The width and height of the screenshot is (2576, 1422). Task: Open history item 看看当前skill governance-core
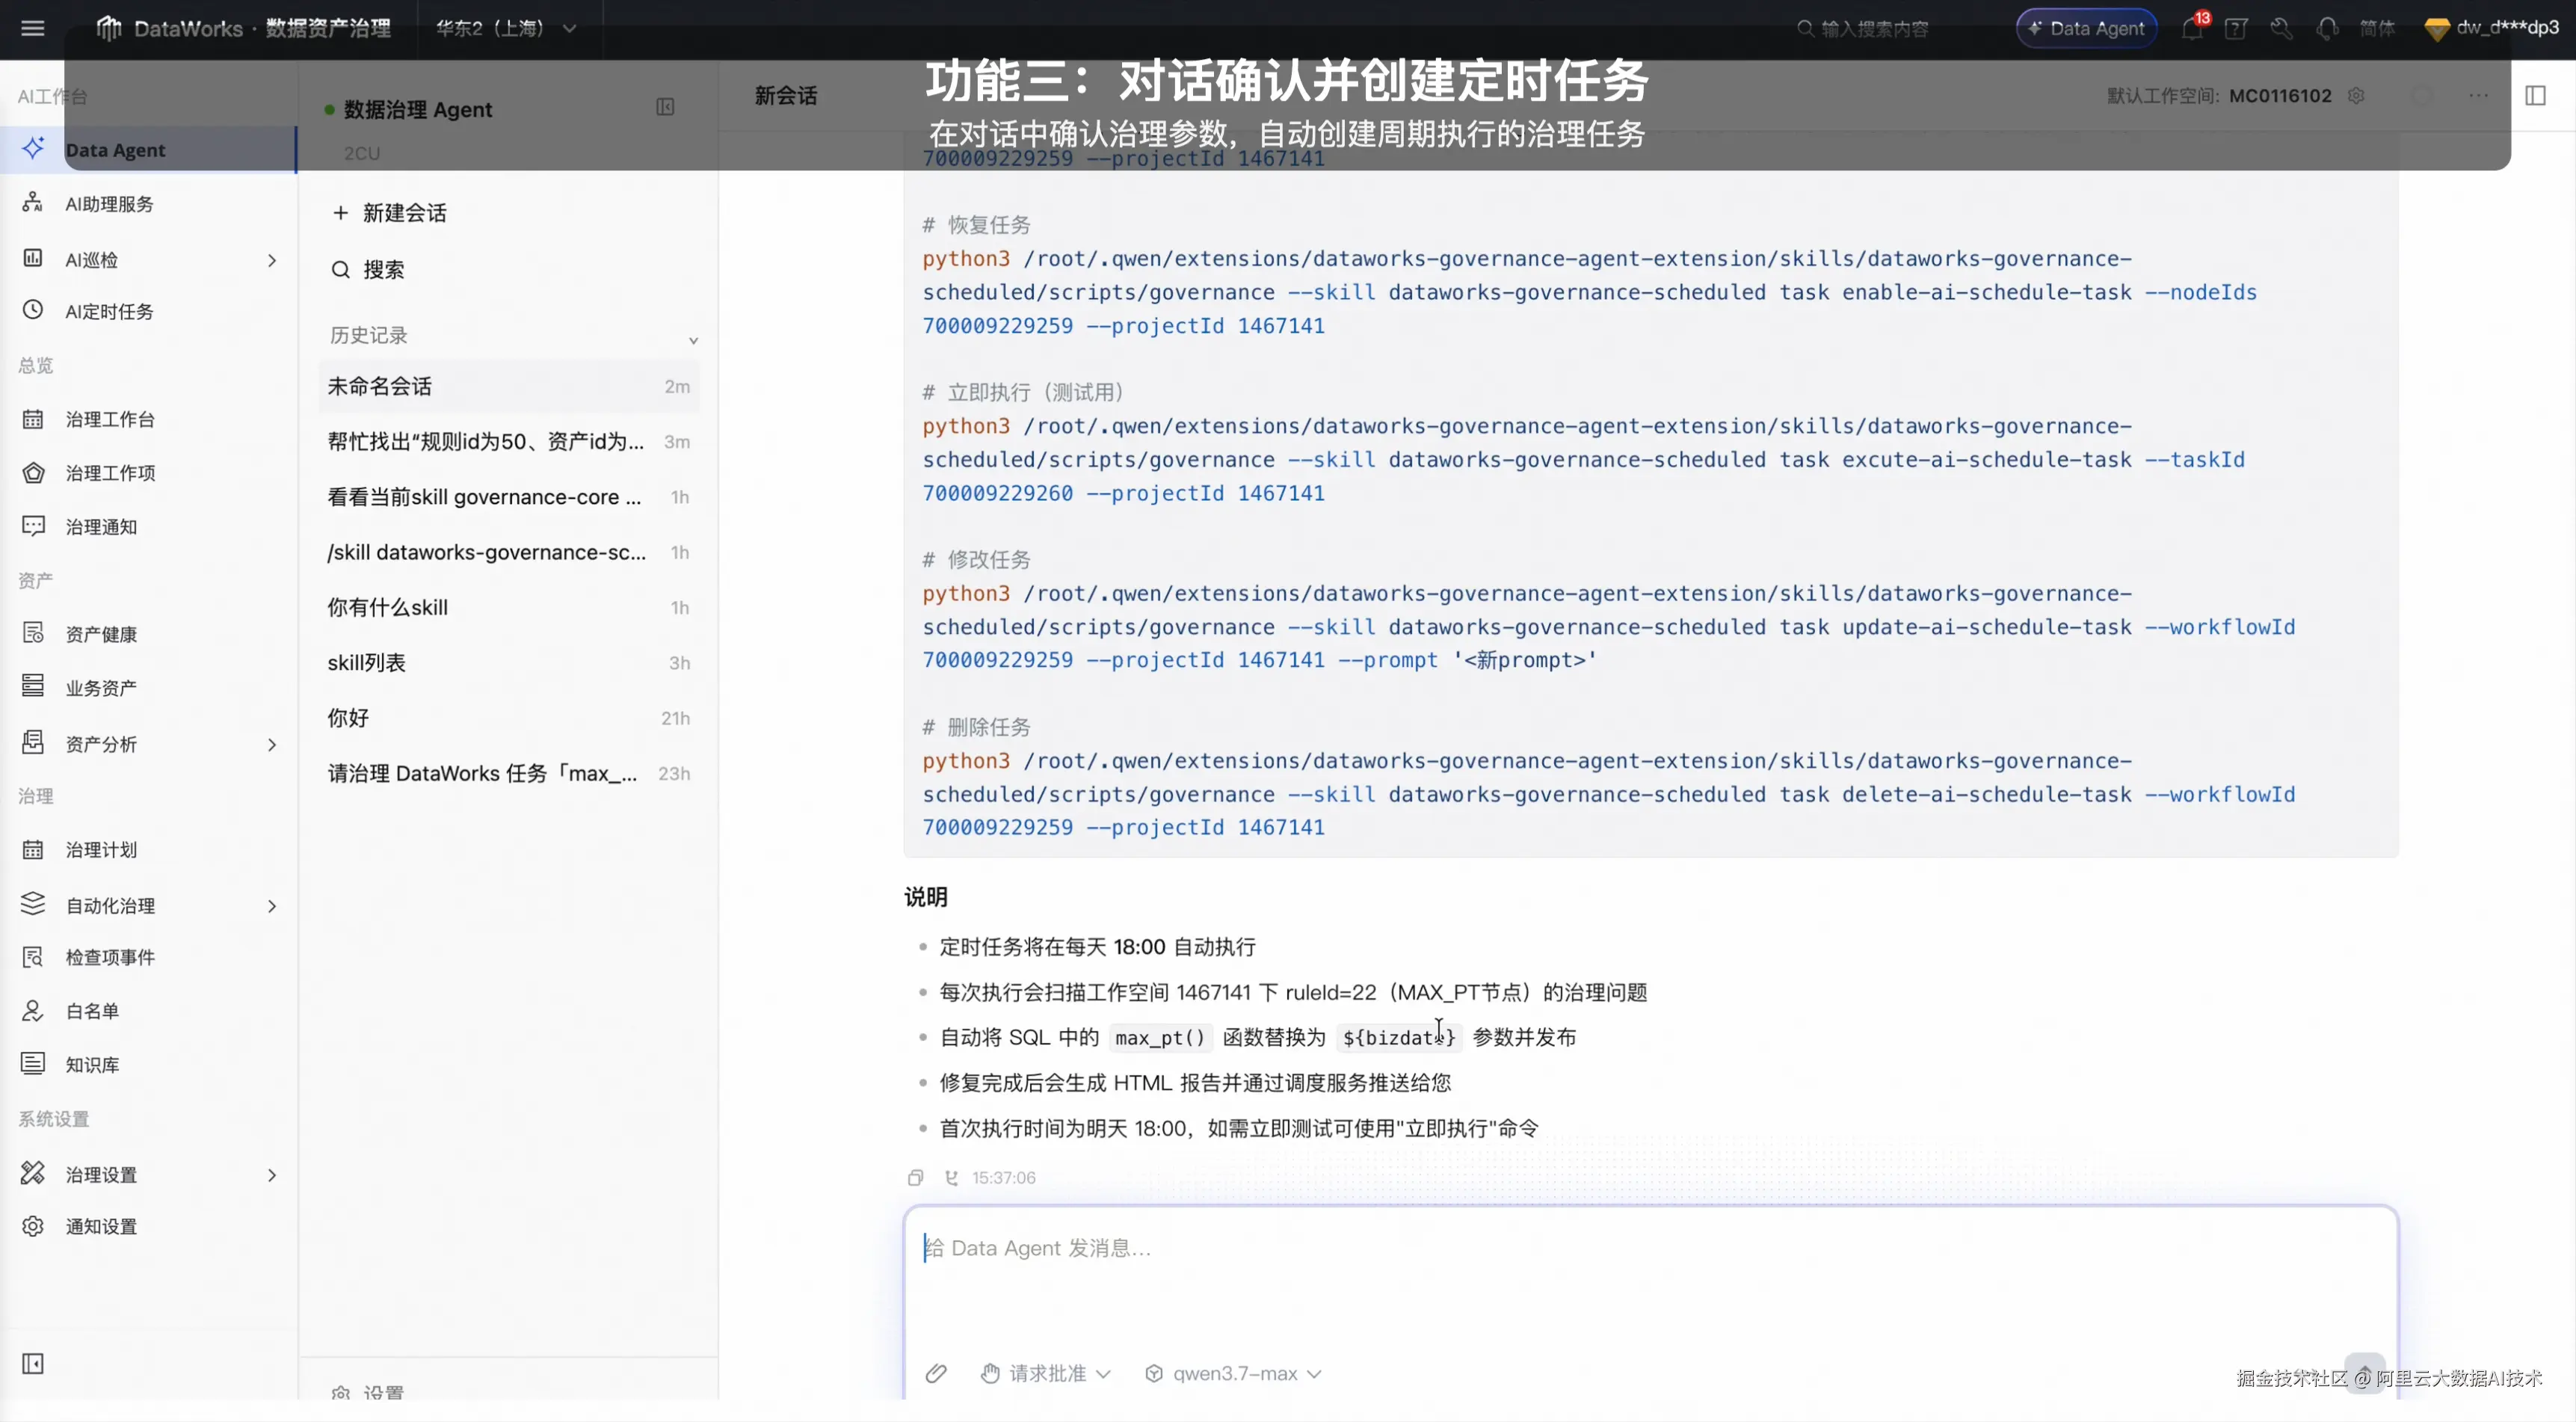[x=509, y=497]
